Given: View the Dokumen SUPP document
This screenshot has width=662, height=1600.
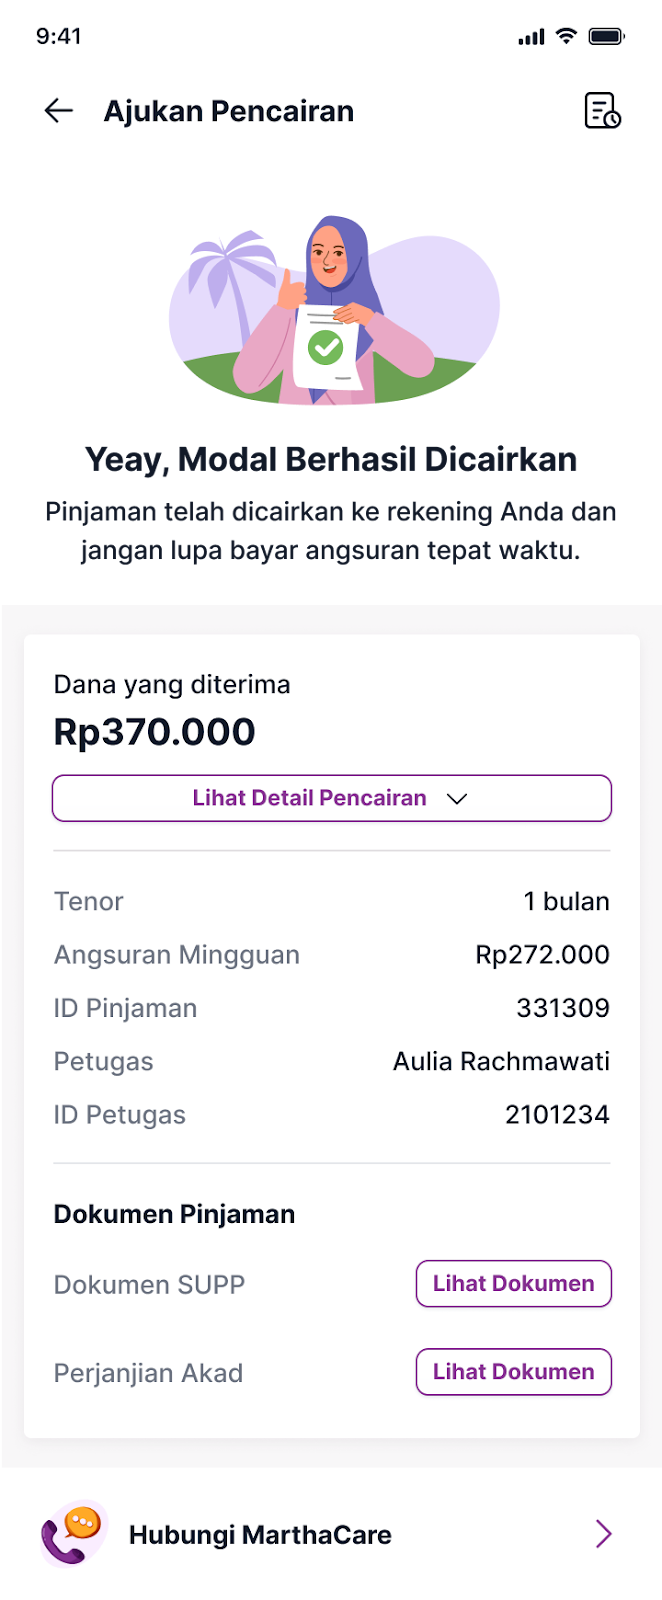Looking at the screenshot, I should [513, 1284].
